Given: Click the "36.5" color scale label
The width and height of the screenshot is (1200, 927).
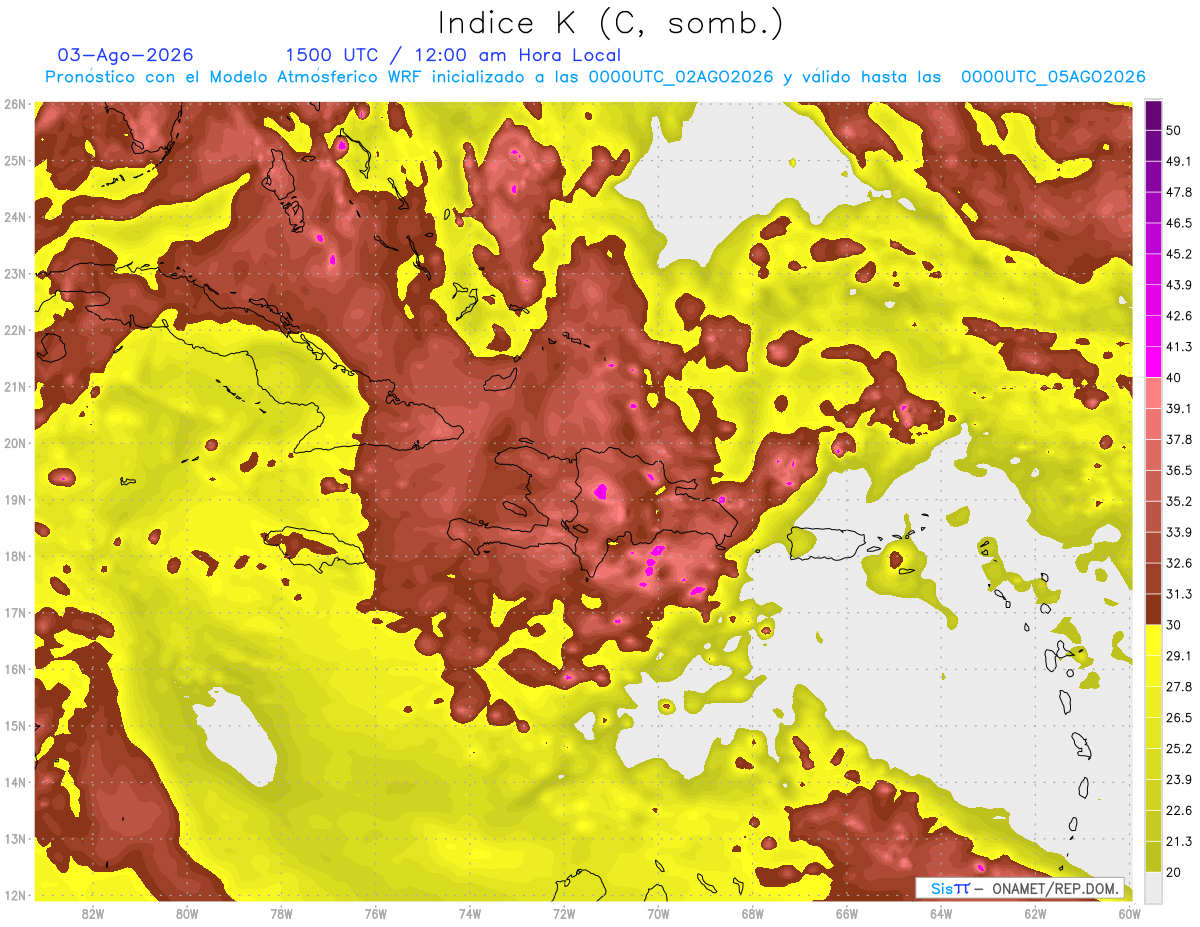Looking at the screenshot, I should (1178, 470).
